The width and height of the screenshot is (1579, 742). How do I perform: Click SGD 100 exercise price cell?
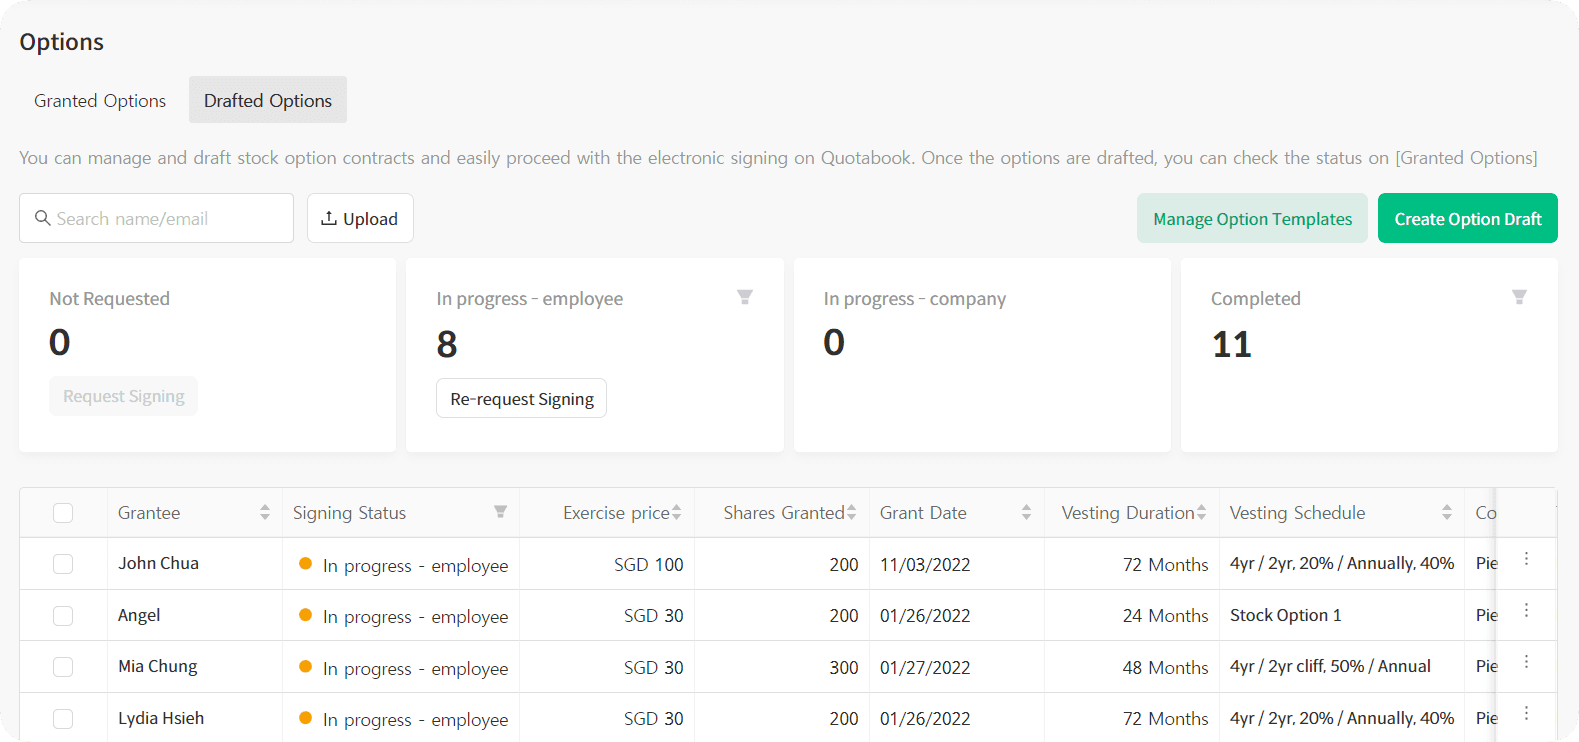pos(649,564)
